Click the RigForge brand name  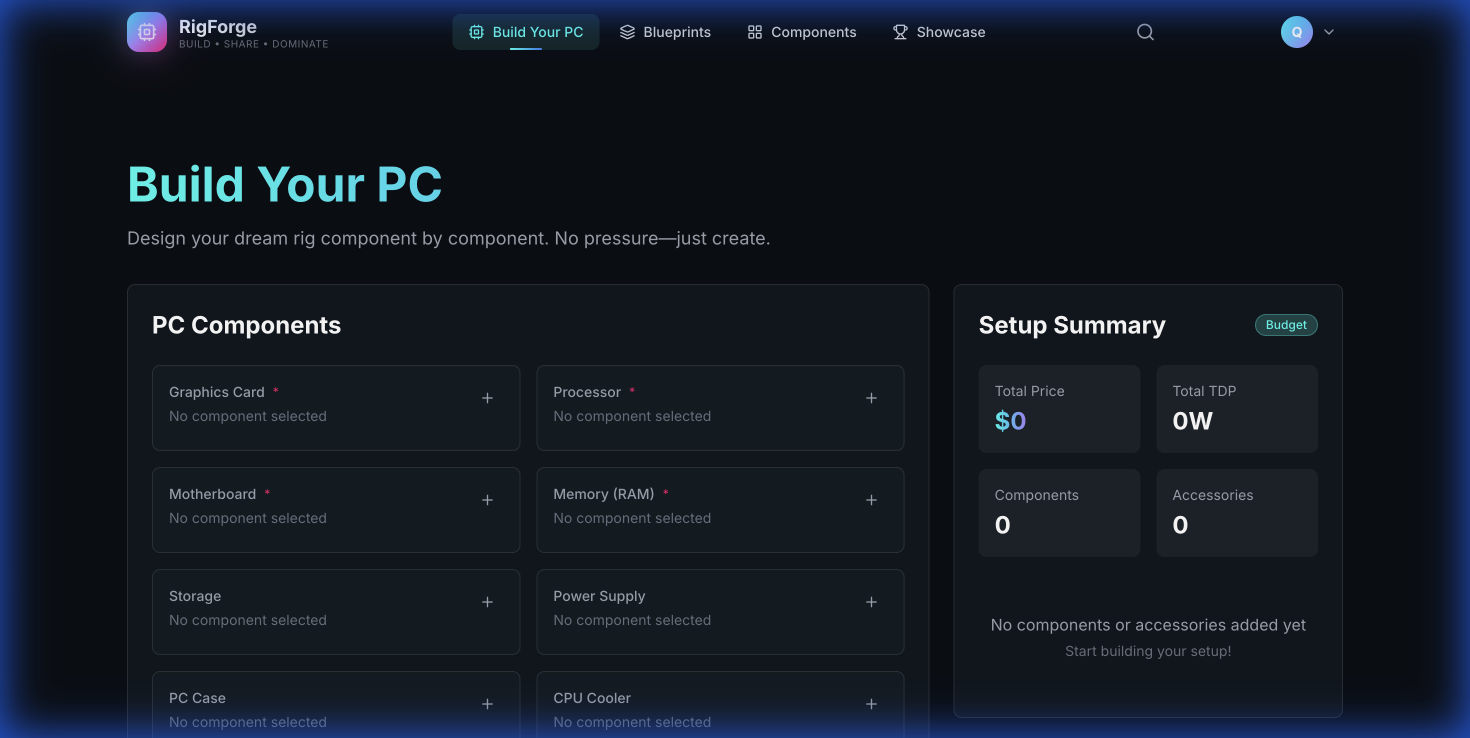[218, 26]
